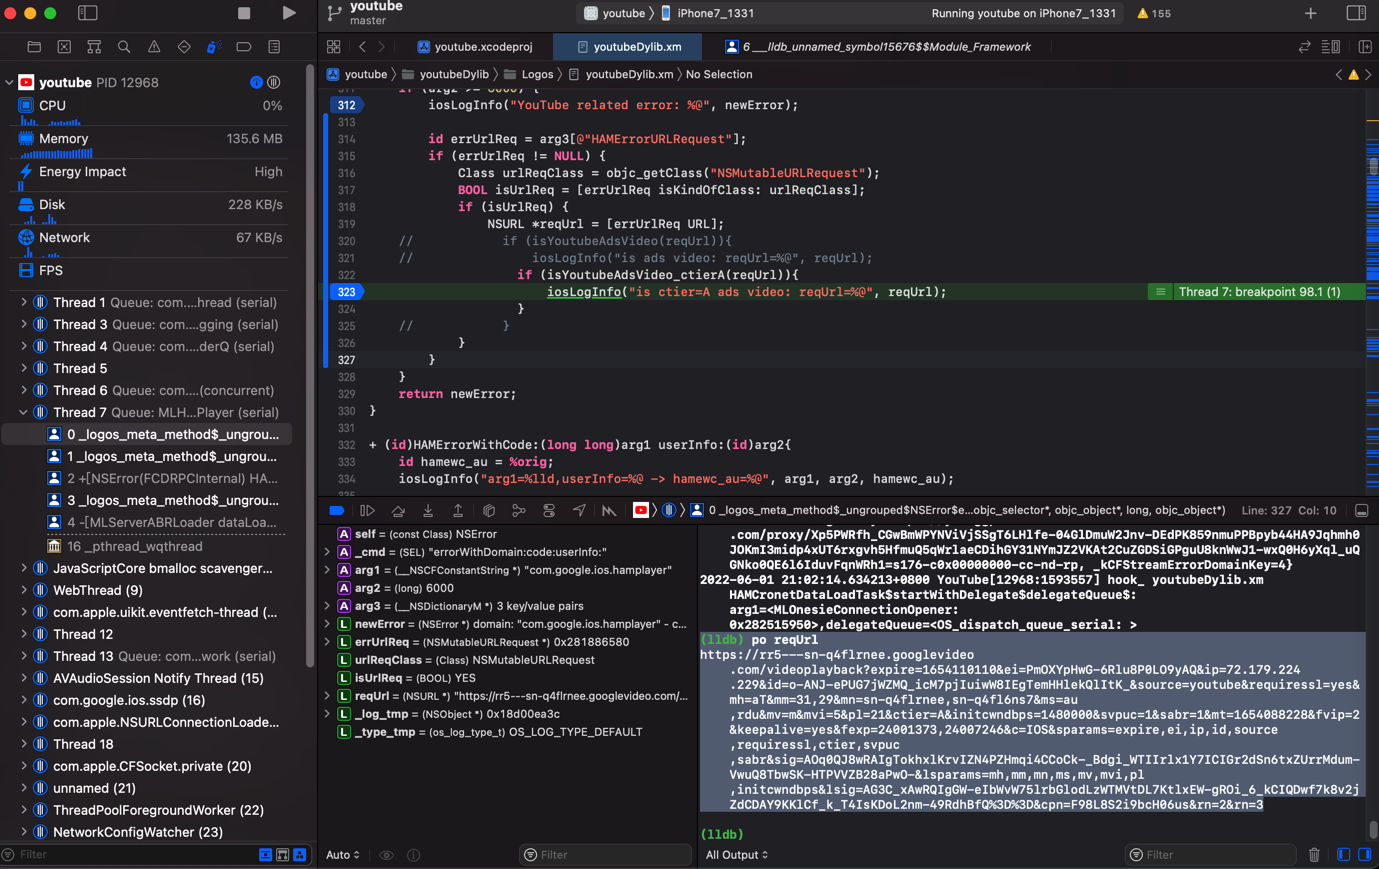
Task: Open the Project navigator folder icon
Action: click(34, 47)
